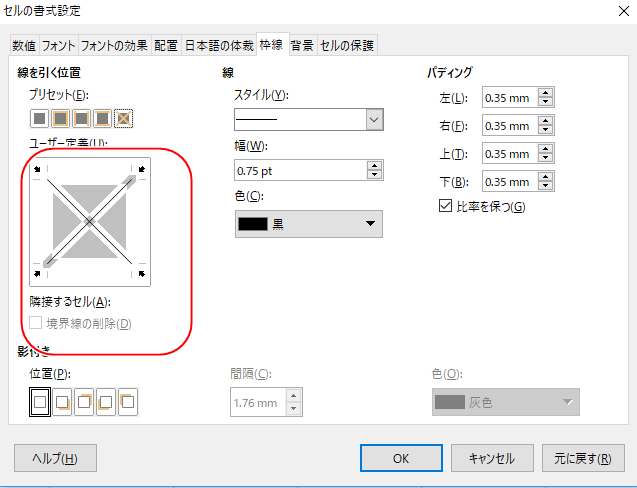Viewport: 637px width, 488px height.
Task: Switch to the 配置 tab
Action: pos(166,46)
